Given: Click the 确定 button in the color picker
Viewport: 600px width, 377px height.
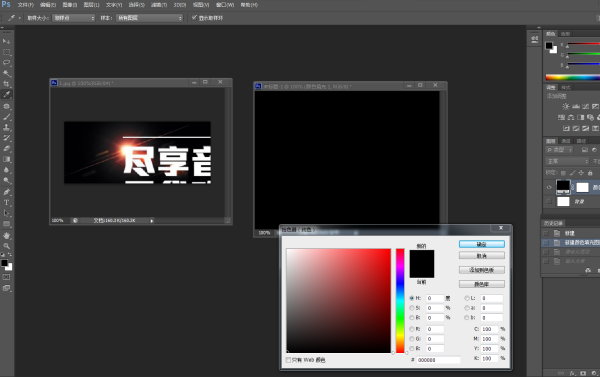Looking at the screenshot, I should (482, 244).
